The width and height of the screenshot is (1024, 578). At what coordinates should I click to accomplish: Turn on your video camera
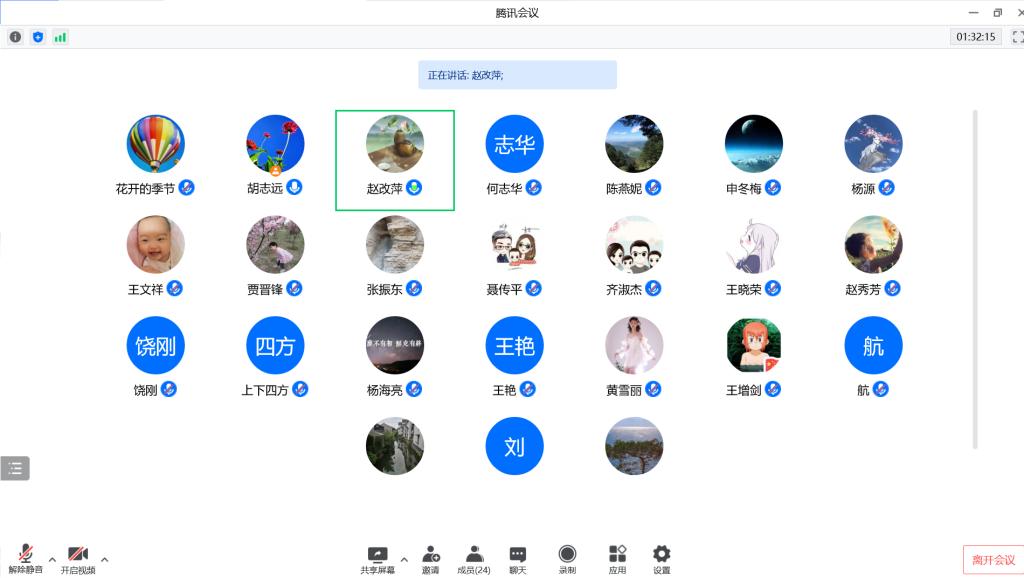click(x=78, y=560)
